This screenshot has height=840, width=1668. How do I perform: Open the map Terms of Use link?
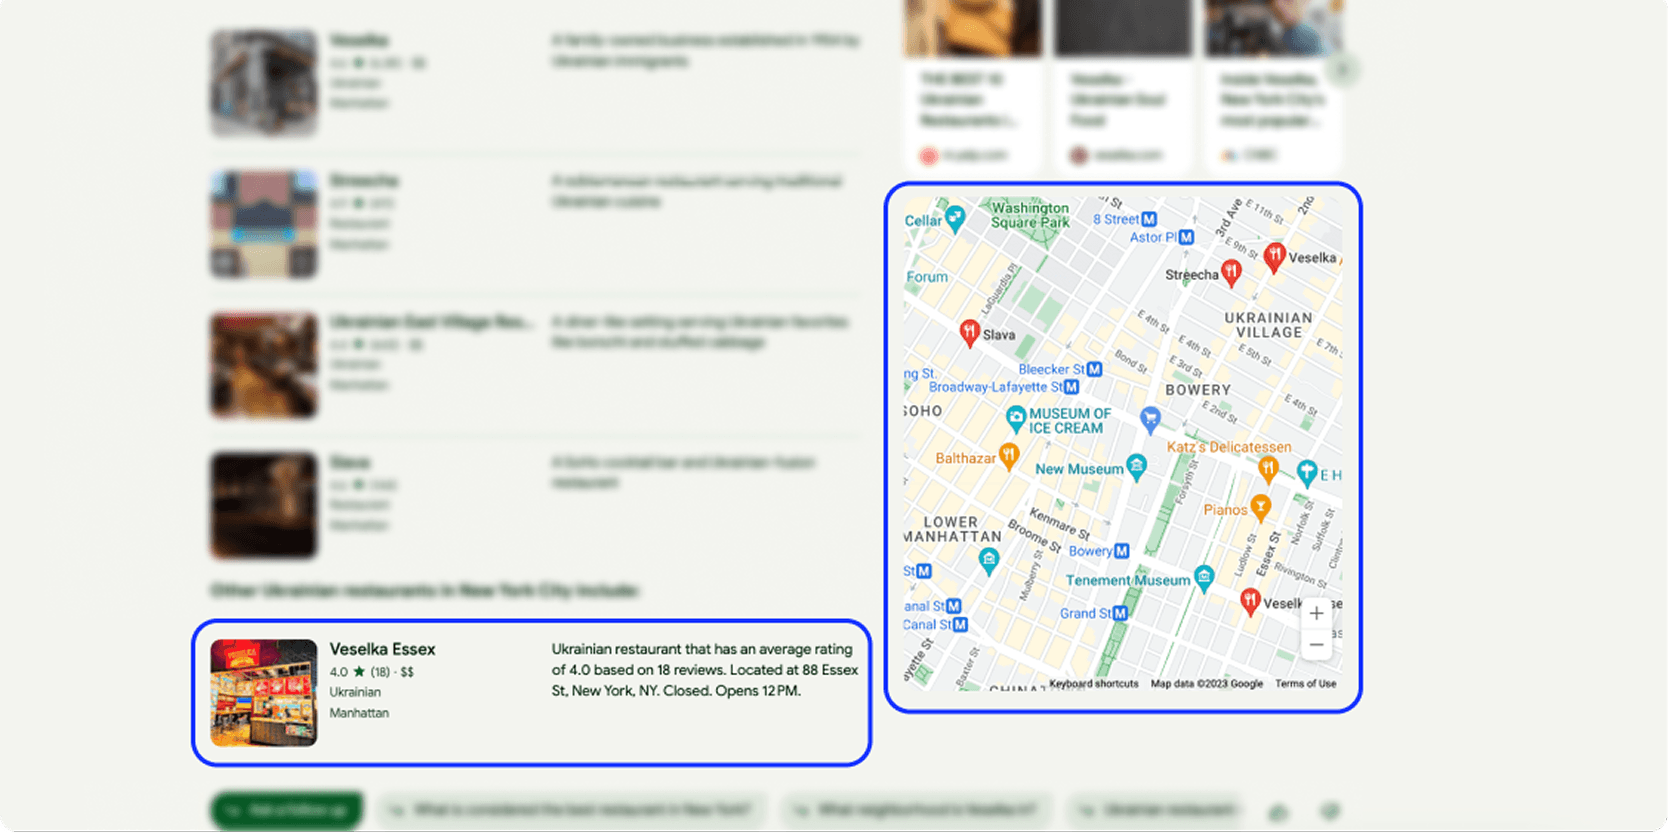1305,684
